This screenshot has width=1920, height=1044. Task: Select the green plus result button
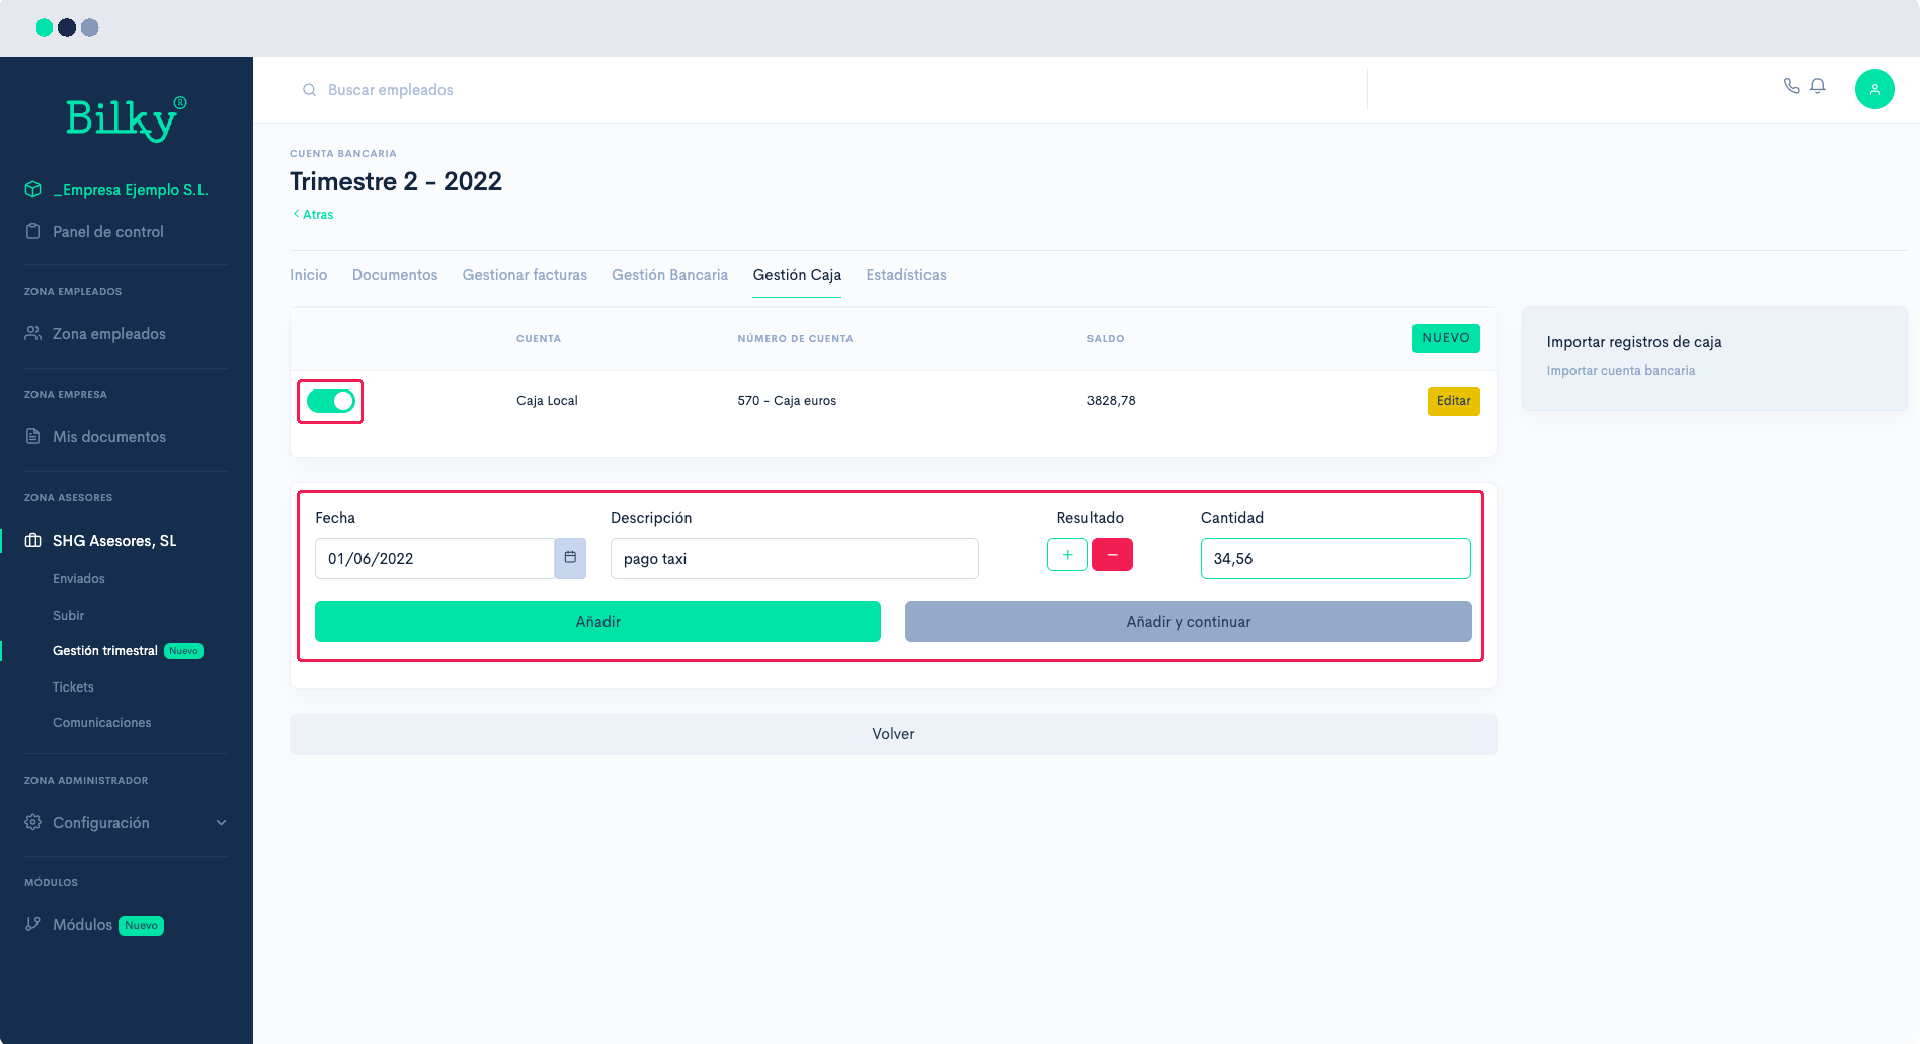(x=1067, y=555)
